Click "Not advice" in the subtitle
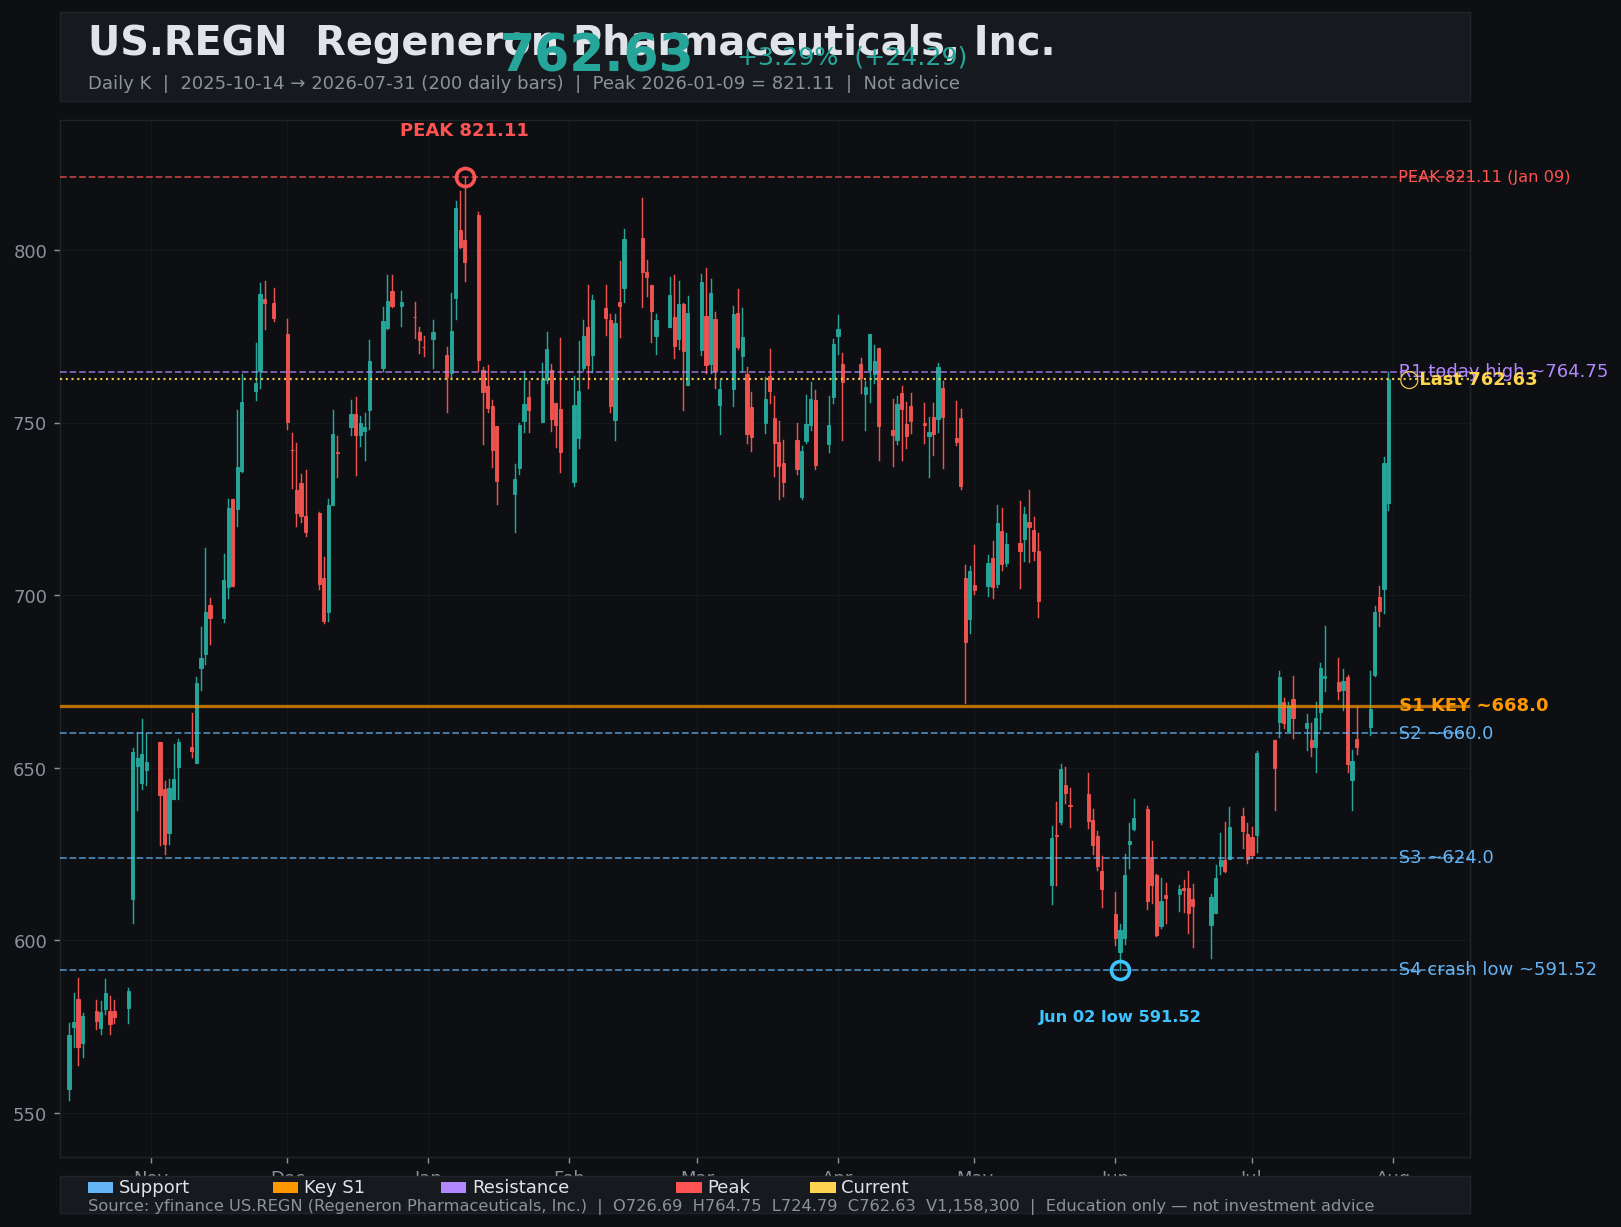 tap(911, 83)
